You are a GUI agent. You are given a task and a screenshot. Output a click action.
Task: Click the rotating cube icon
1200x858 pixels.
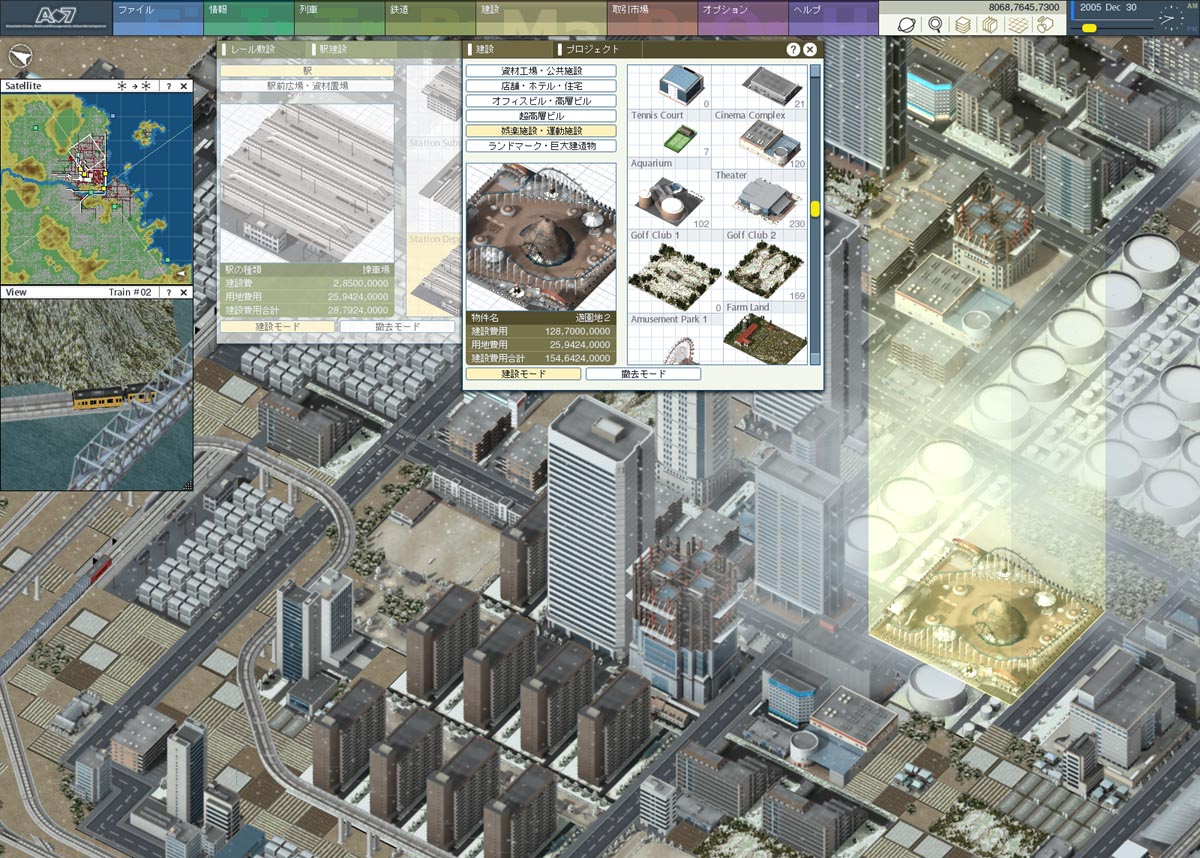tap(1046, 25)
